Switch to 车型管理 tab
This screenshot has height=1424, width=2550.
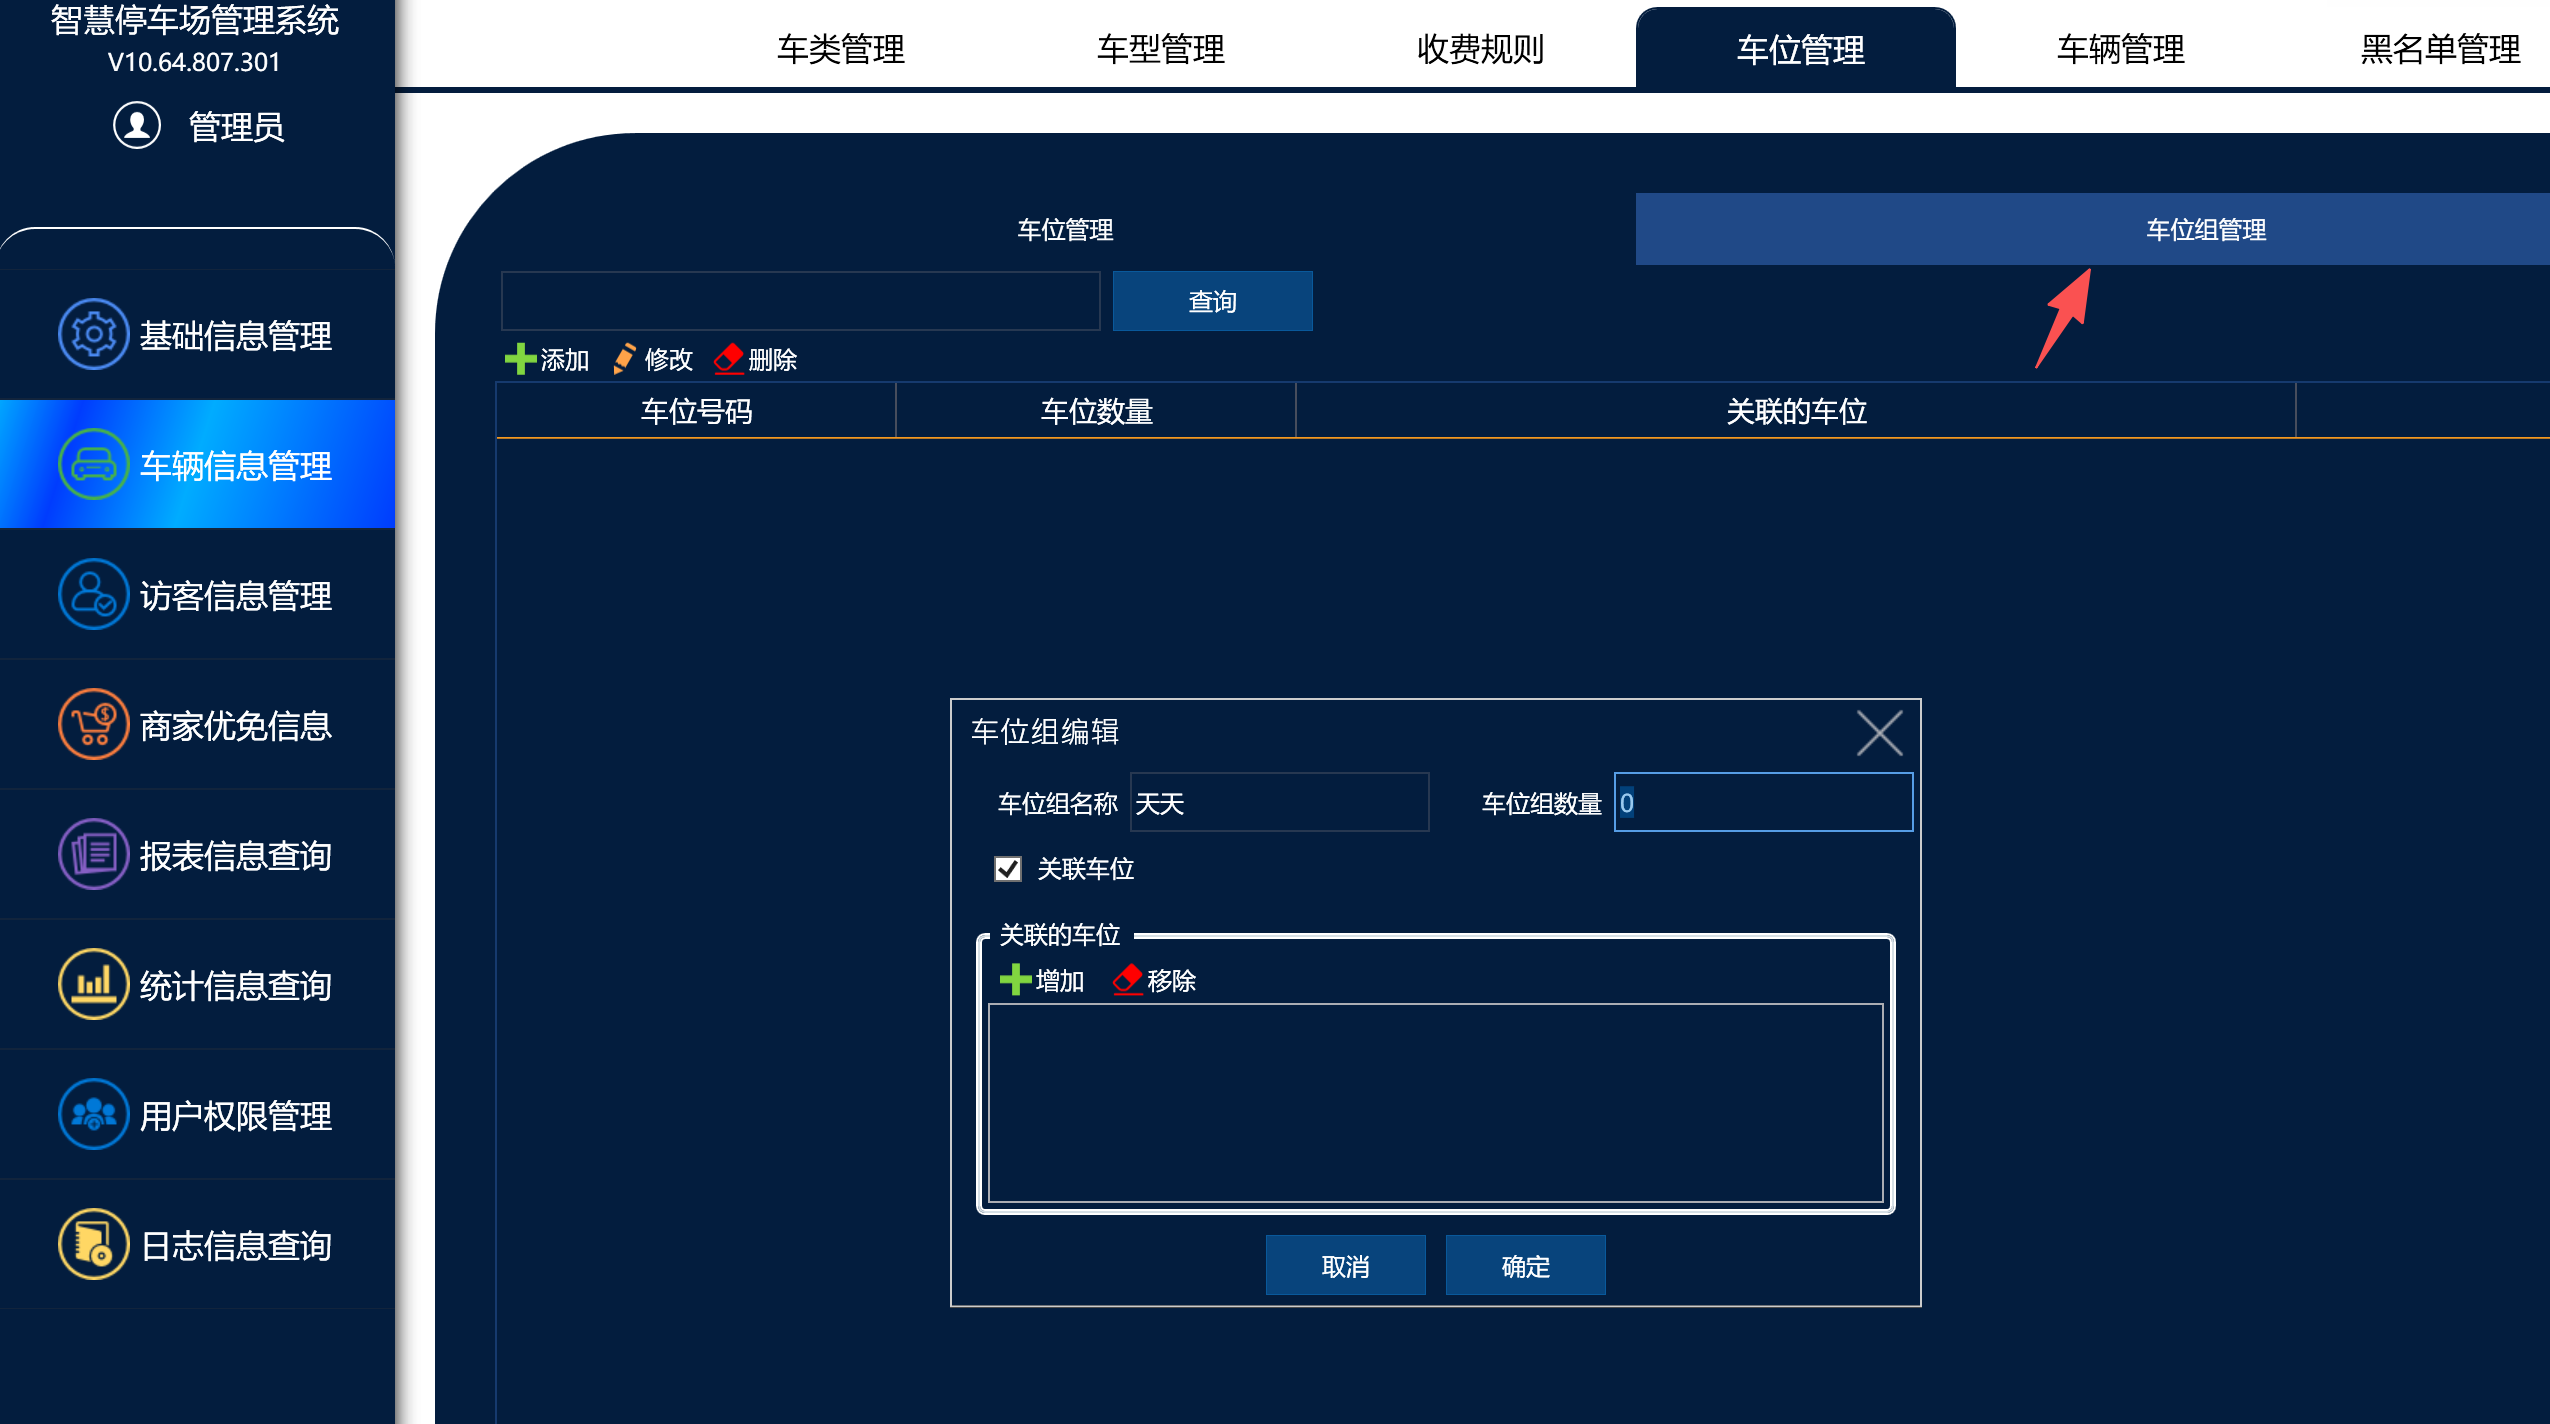point(1160,49)
